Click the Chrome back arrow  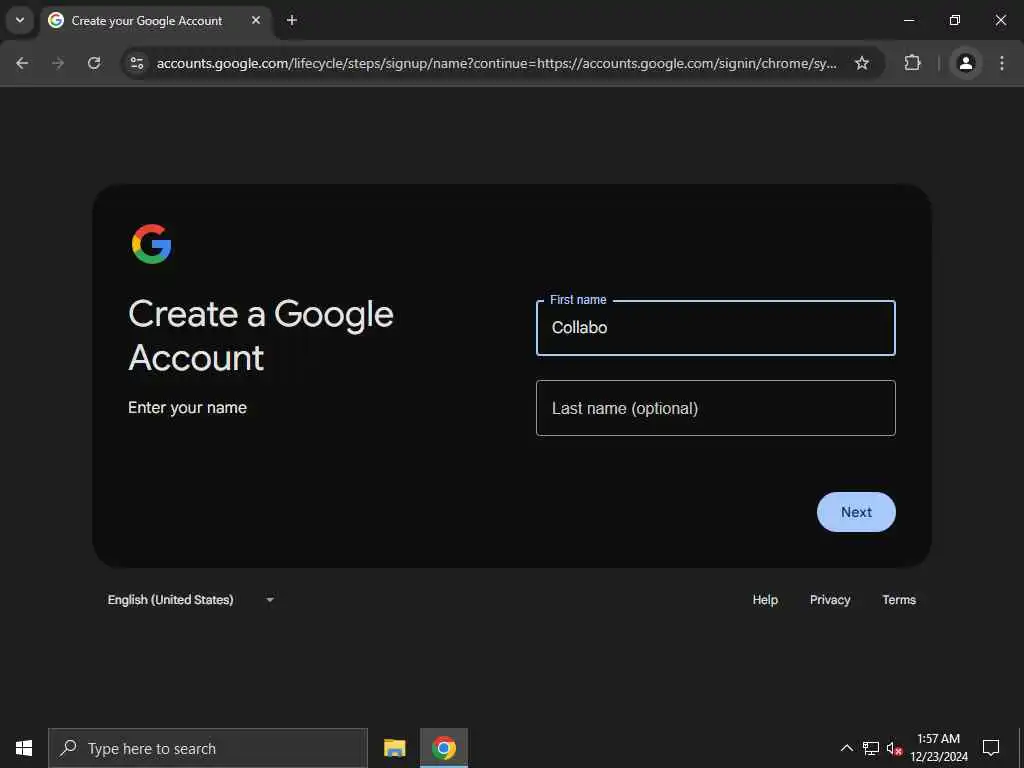[x=22, y=63]
